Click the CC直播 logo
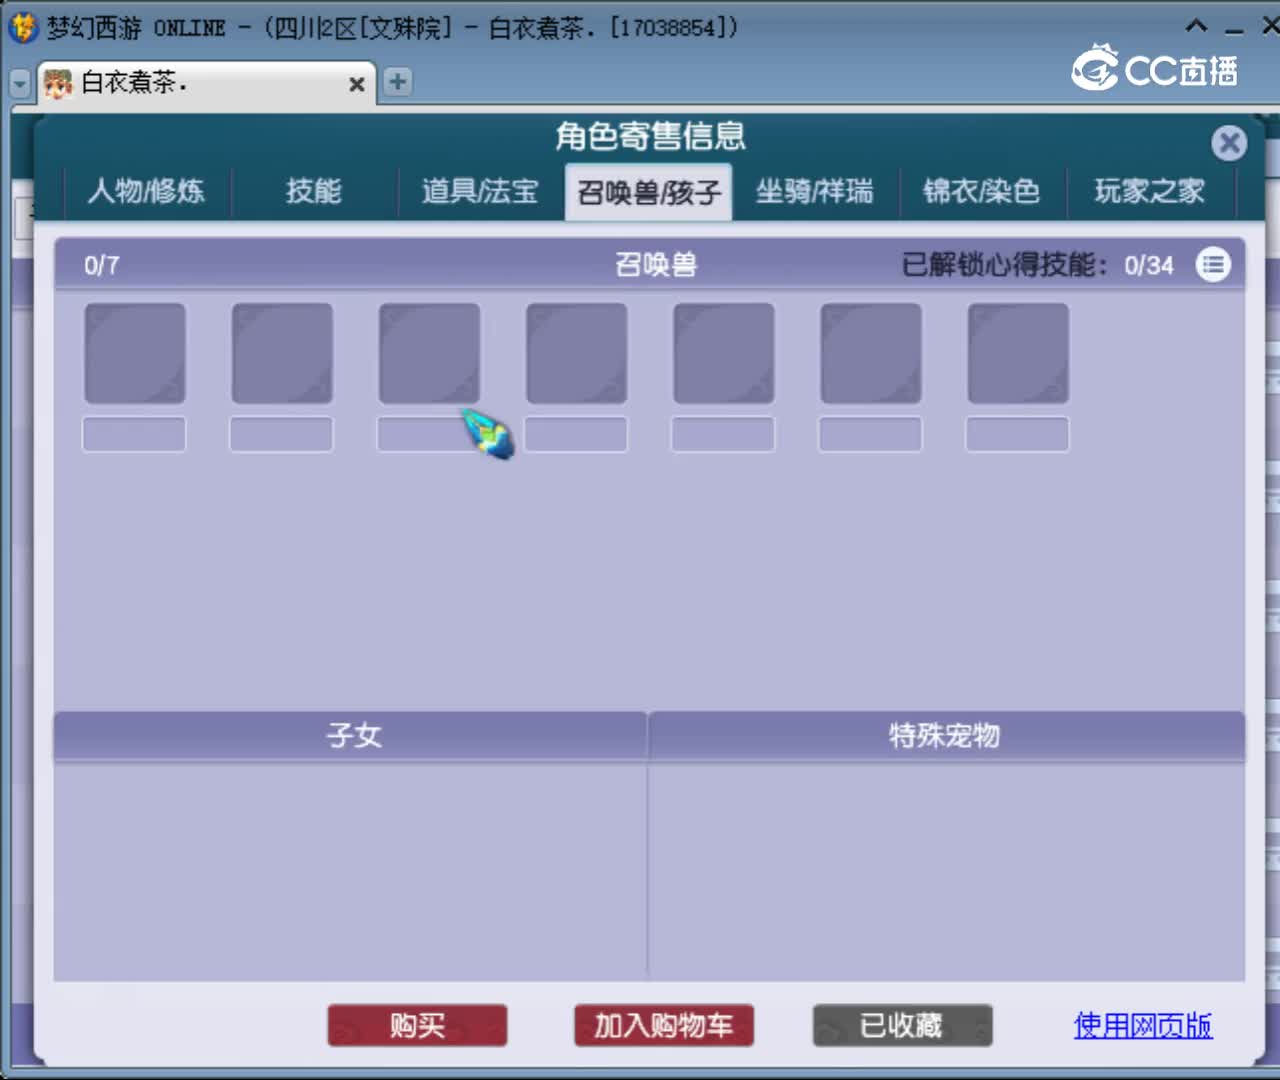The width and height of the screenshot is (1280, 1080). coord(1155,69)
